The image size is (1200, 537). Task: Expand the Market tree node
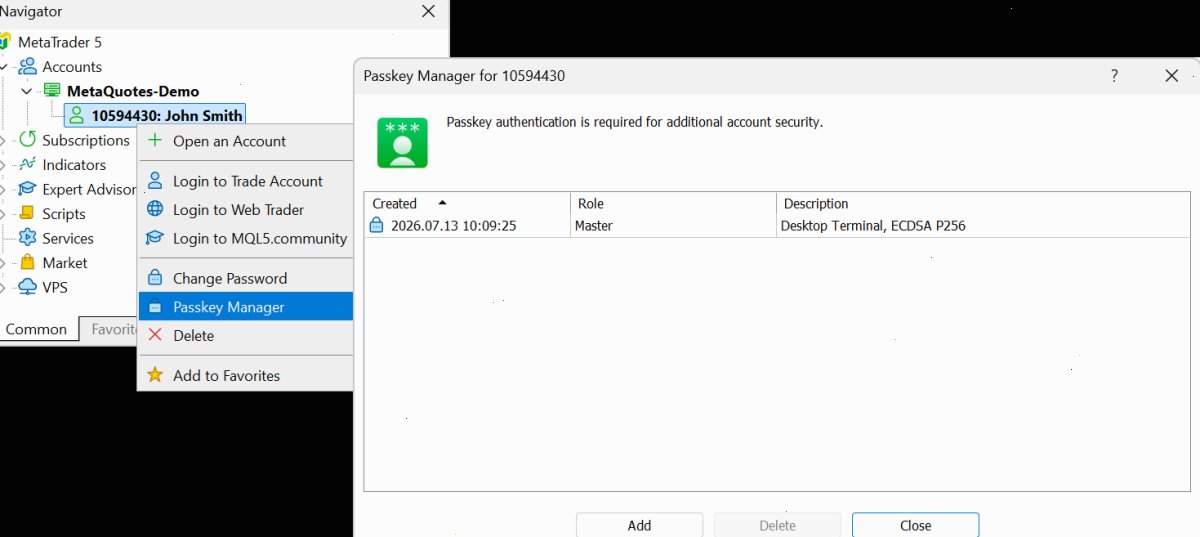4,263
